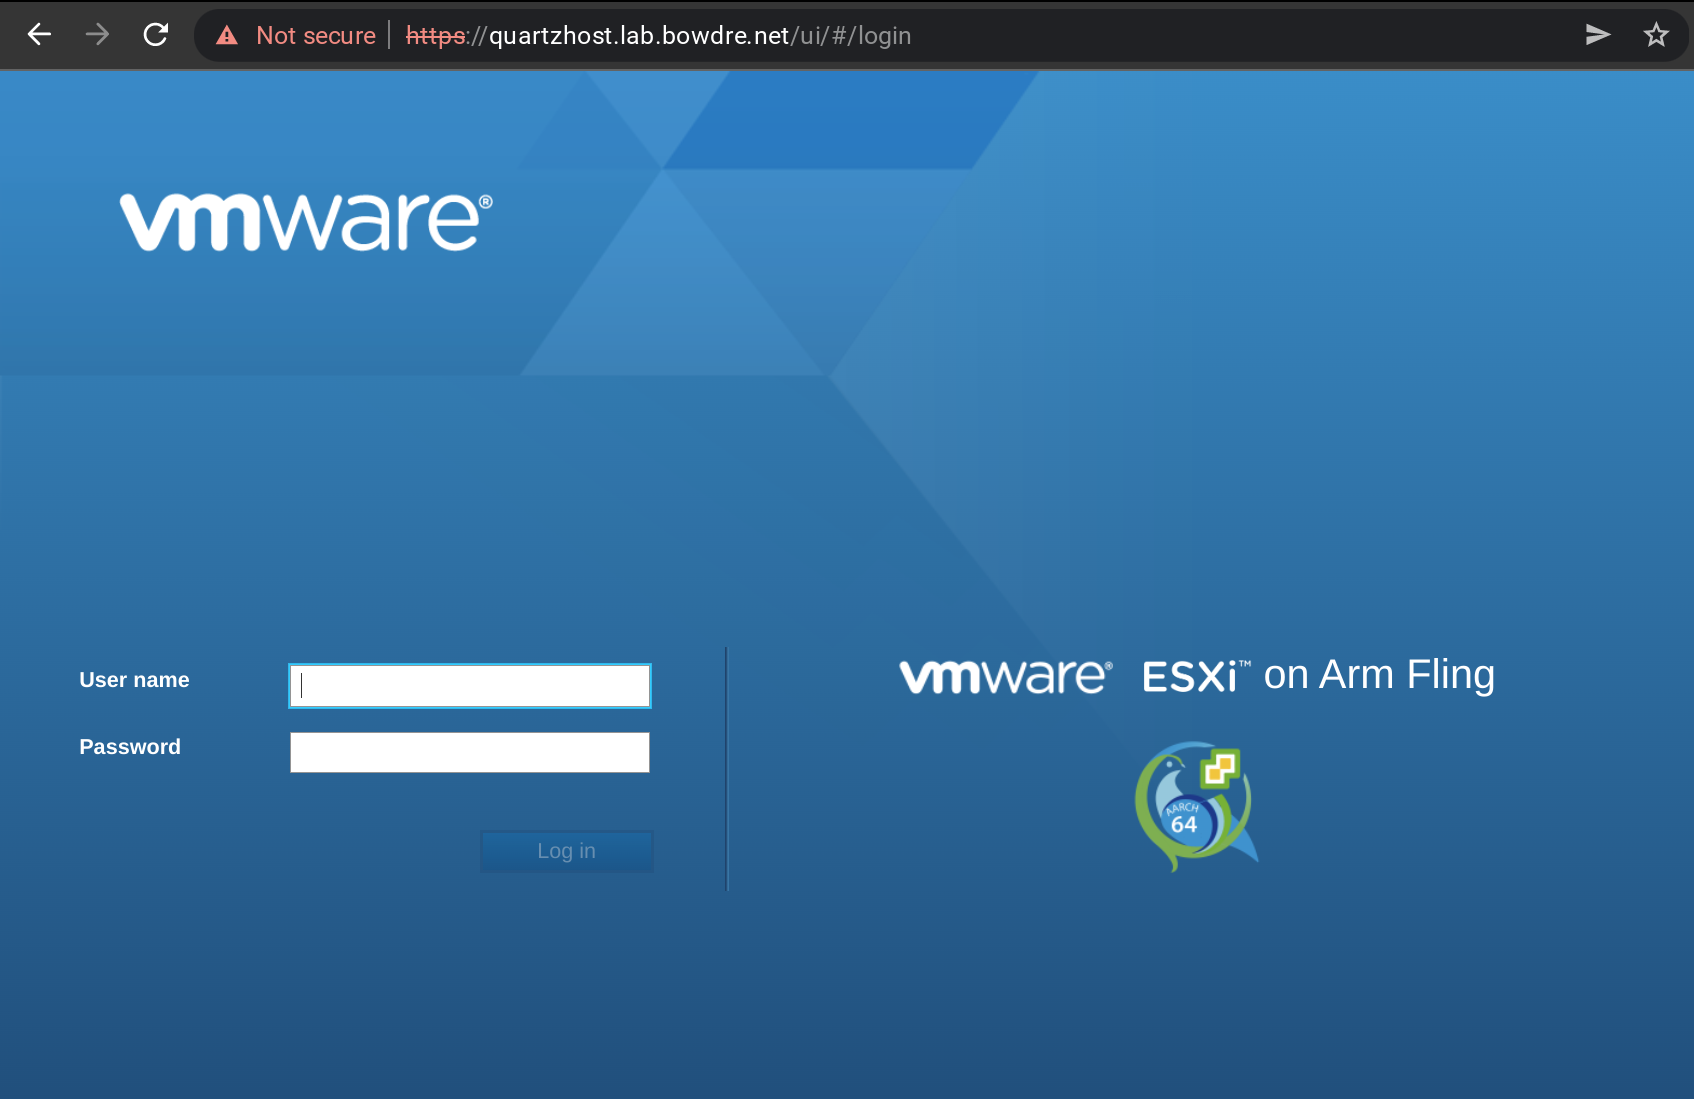Viewport: 1694px width, 1099px height.
Task: Click the 'Password' label
Action: [130, 747]
